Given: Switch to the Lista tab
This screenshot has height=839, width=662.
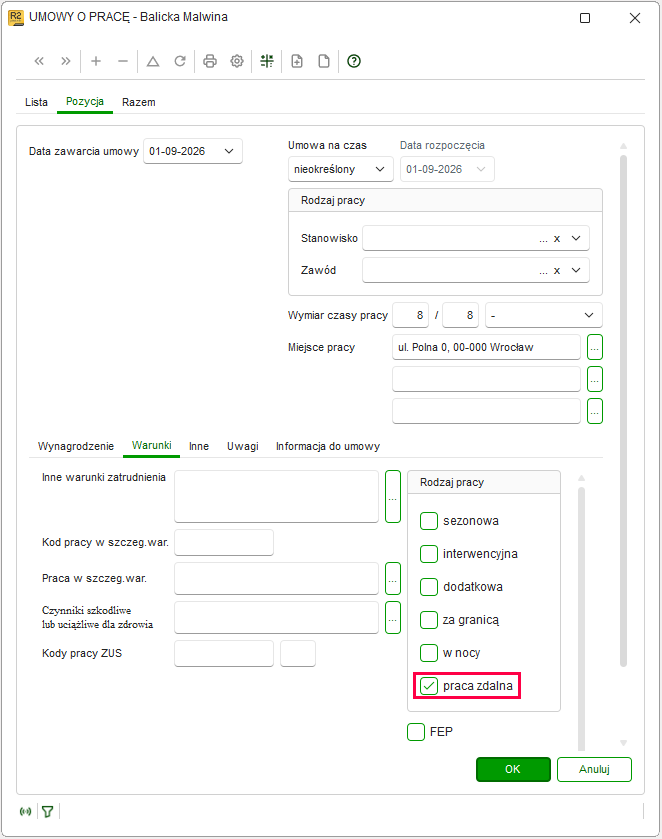Looking at the screenshot, I should [36, 102].
